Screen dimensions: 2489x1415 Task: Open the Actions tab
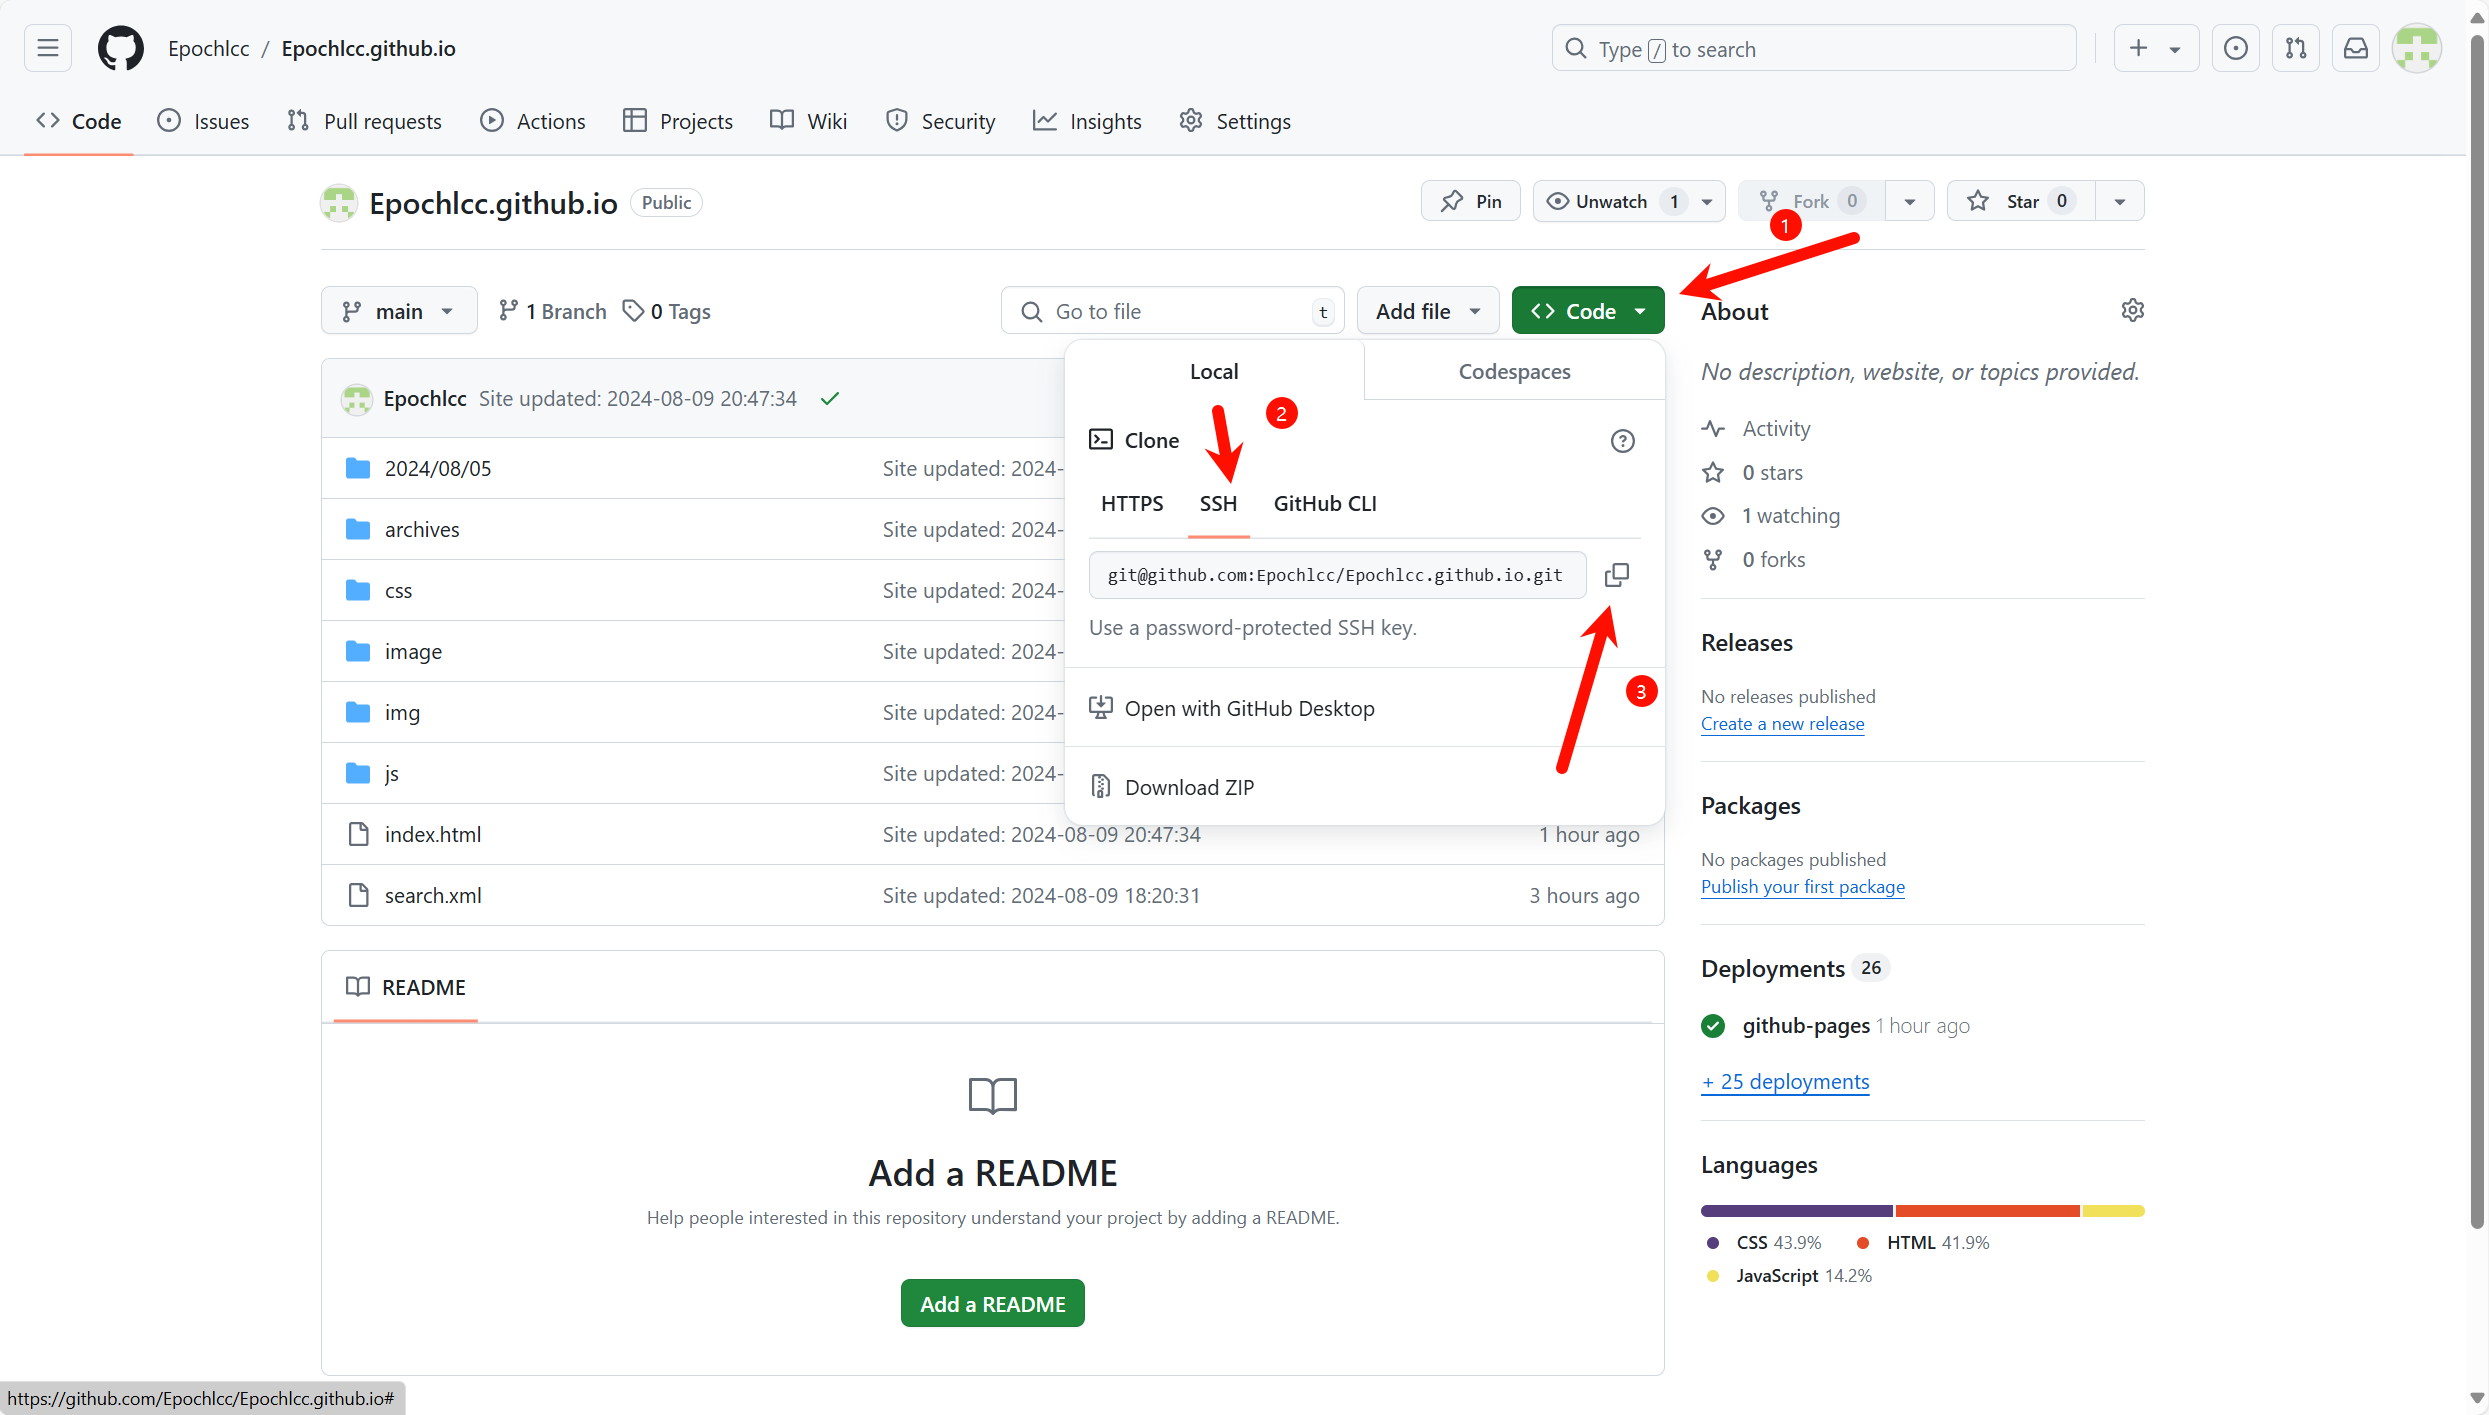533,121
